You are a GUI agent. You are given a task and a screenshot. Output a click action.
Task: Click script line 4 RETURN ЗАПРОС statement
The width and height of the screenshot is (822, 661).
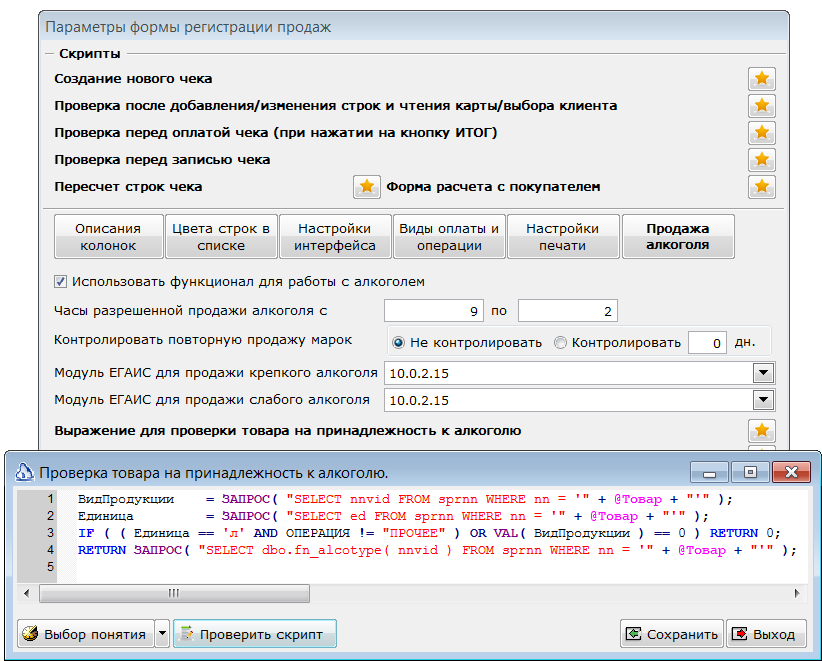click(x=437, y=550)
